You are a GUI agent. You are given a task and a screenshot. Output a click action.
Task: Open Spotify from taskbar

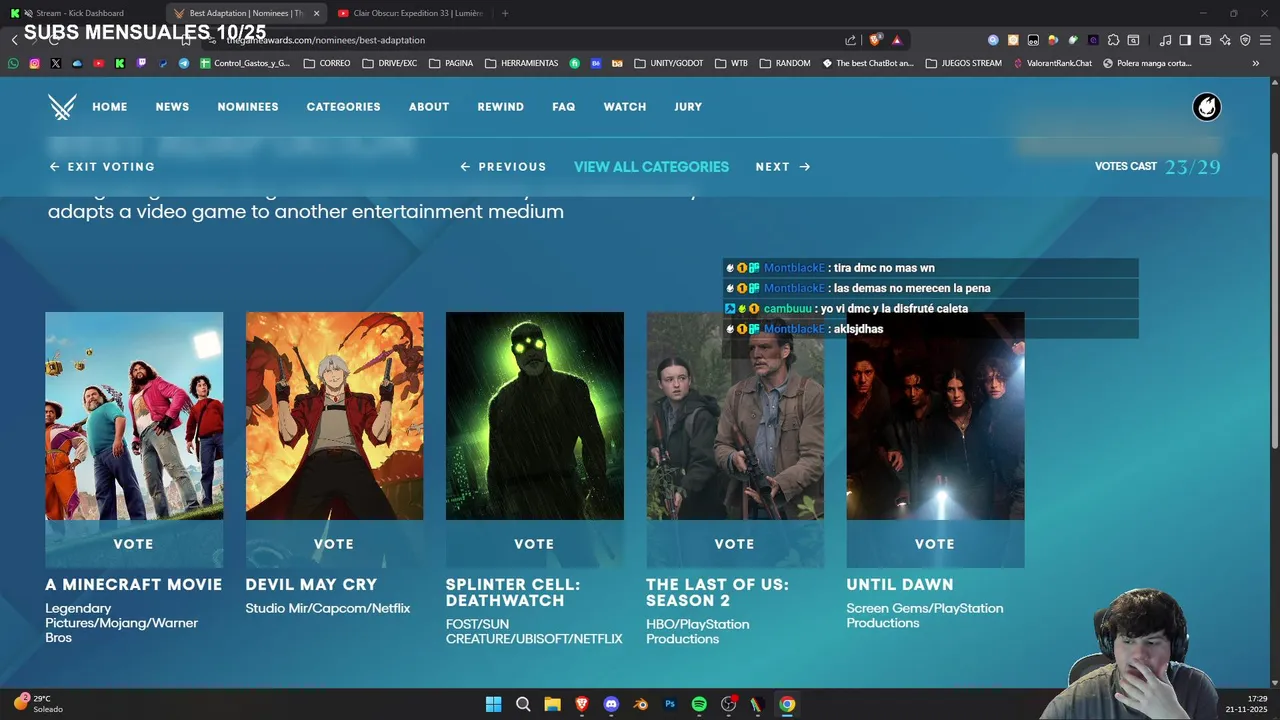pos(699,704)
